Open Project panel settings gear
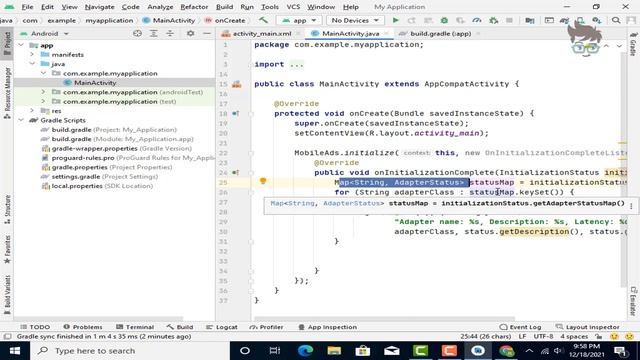The height and width of the screenshot is (360, 640). coord(190,33)
